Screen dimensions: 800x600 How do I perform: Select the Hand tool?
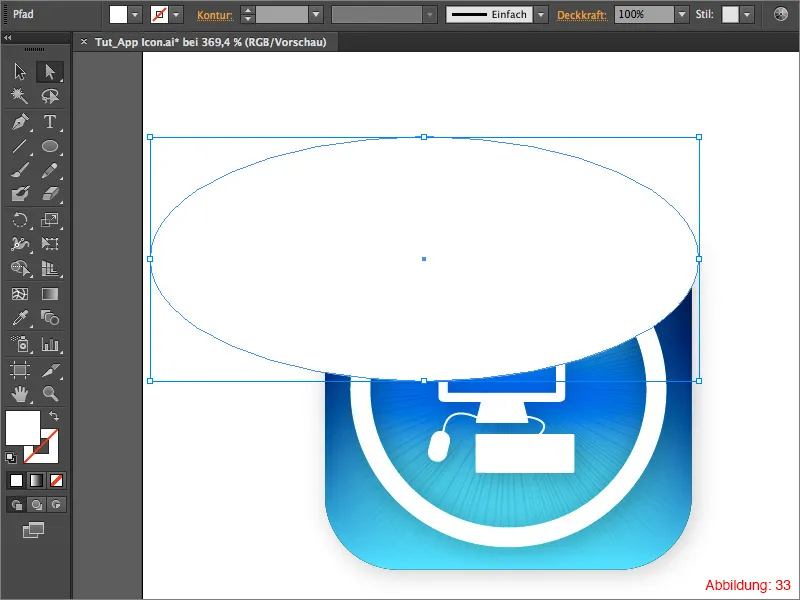point(20,393)
